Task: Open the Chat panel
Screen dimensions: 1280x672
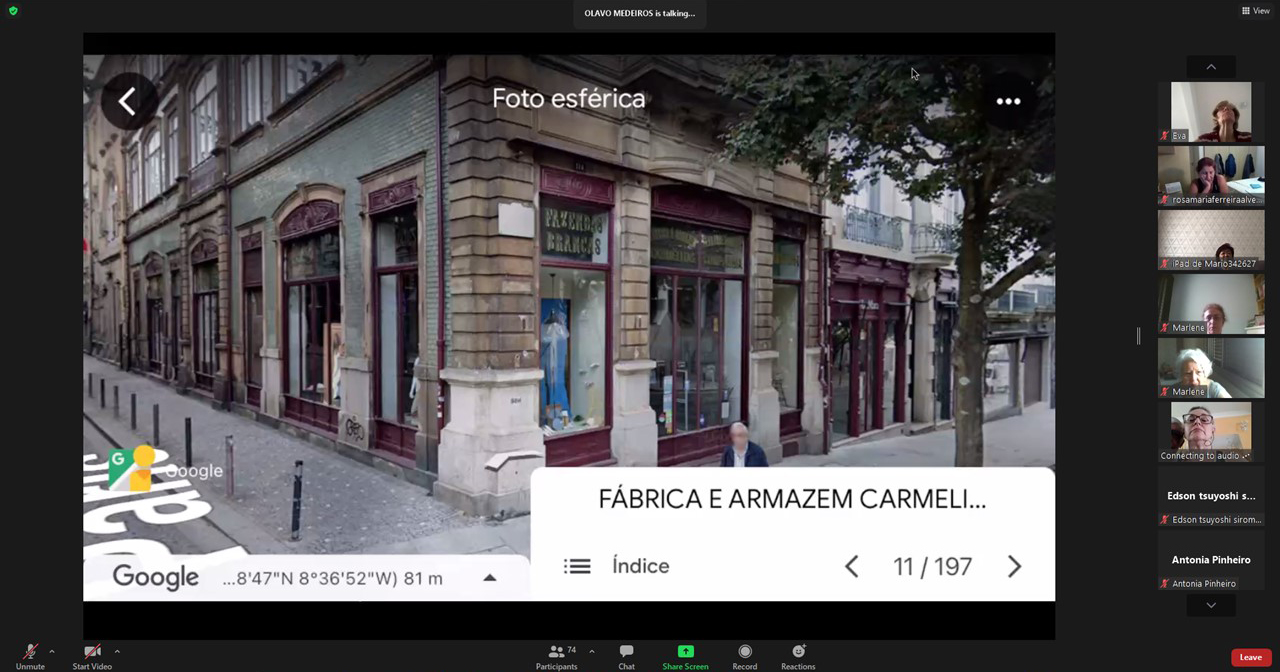Action: tap(626, 656)
